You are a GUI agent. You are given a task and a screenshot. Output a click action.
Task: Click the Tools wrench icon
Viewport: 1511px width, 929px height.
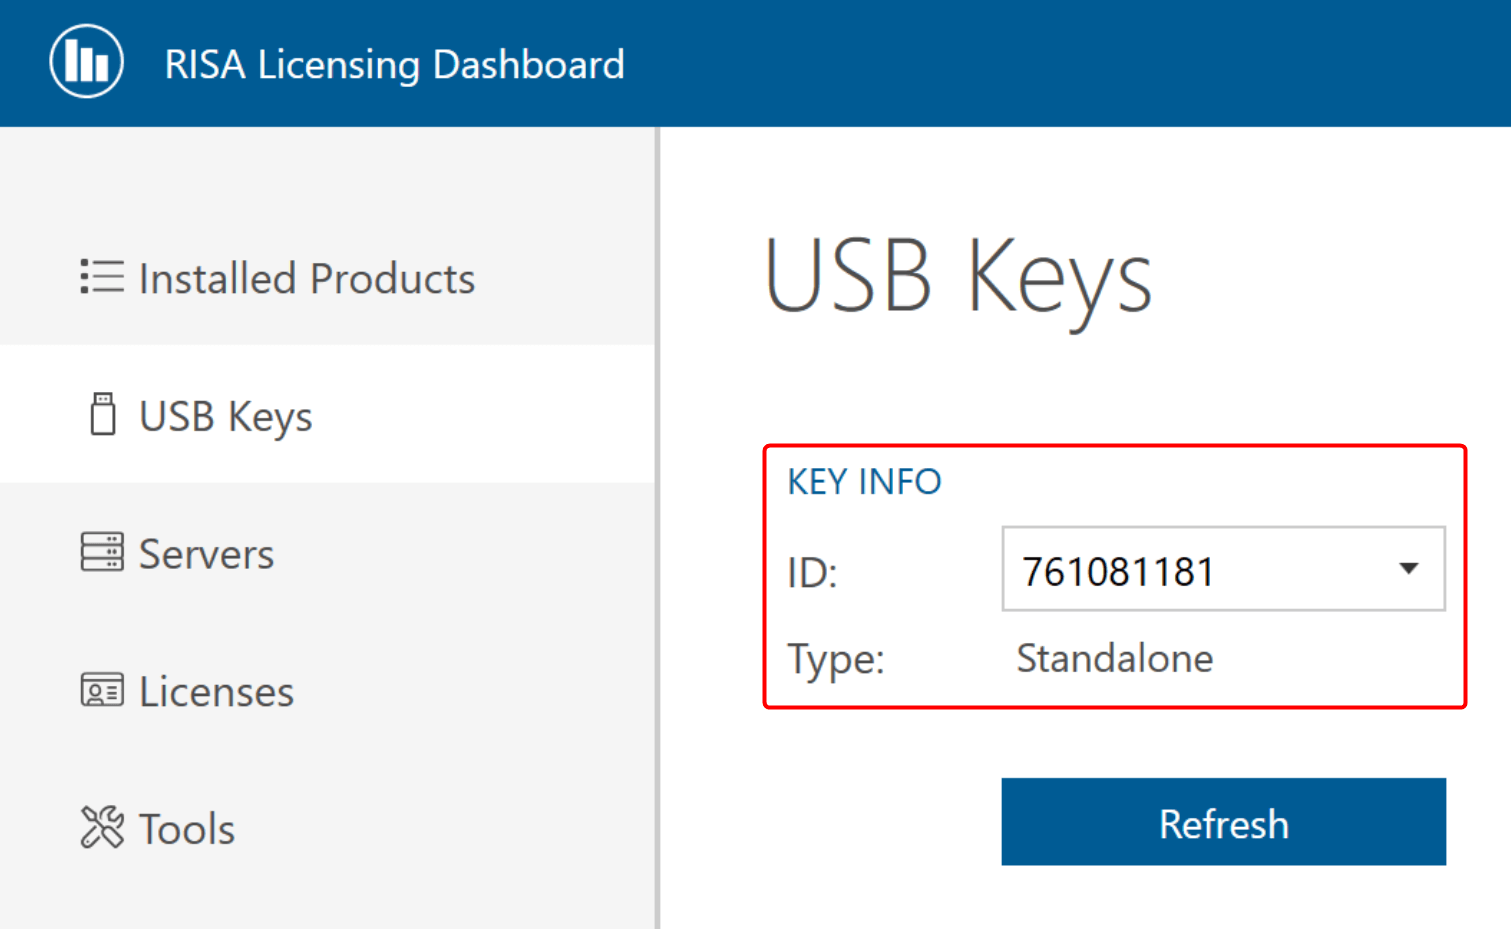point(102,828)
